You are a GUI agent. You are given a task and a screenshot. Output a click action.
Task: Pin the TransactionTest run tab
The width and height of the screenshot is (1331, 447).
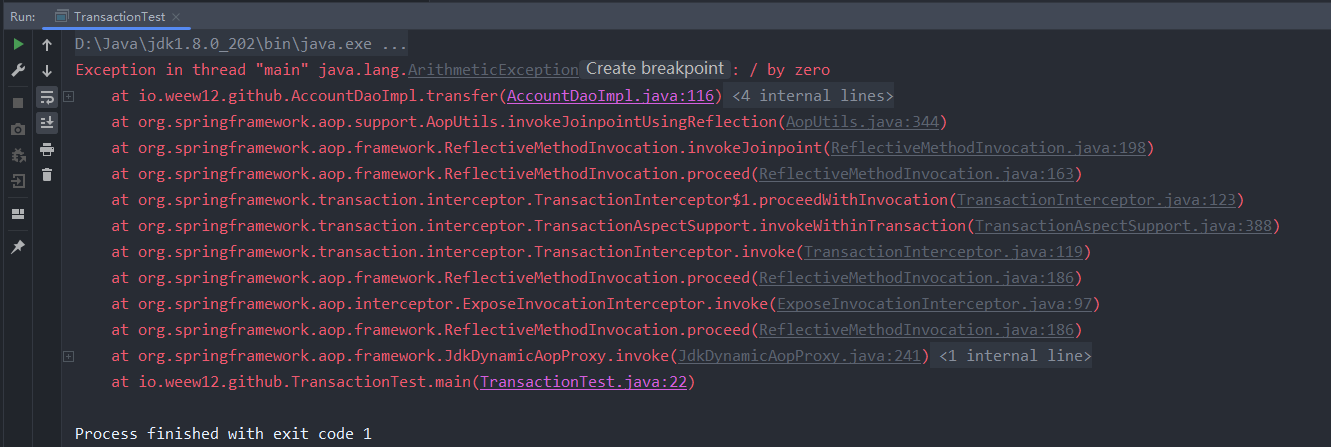(17, 247)
